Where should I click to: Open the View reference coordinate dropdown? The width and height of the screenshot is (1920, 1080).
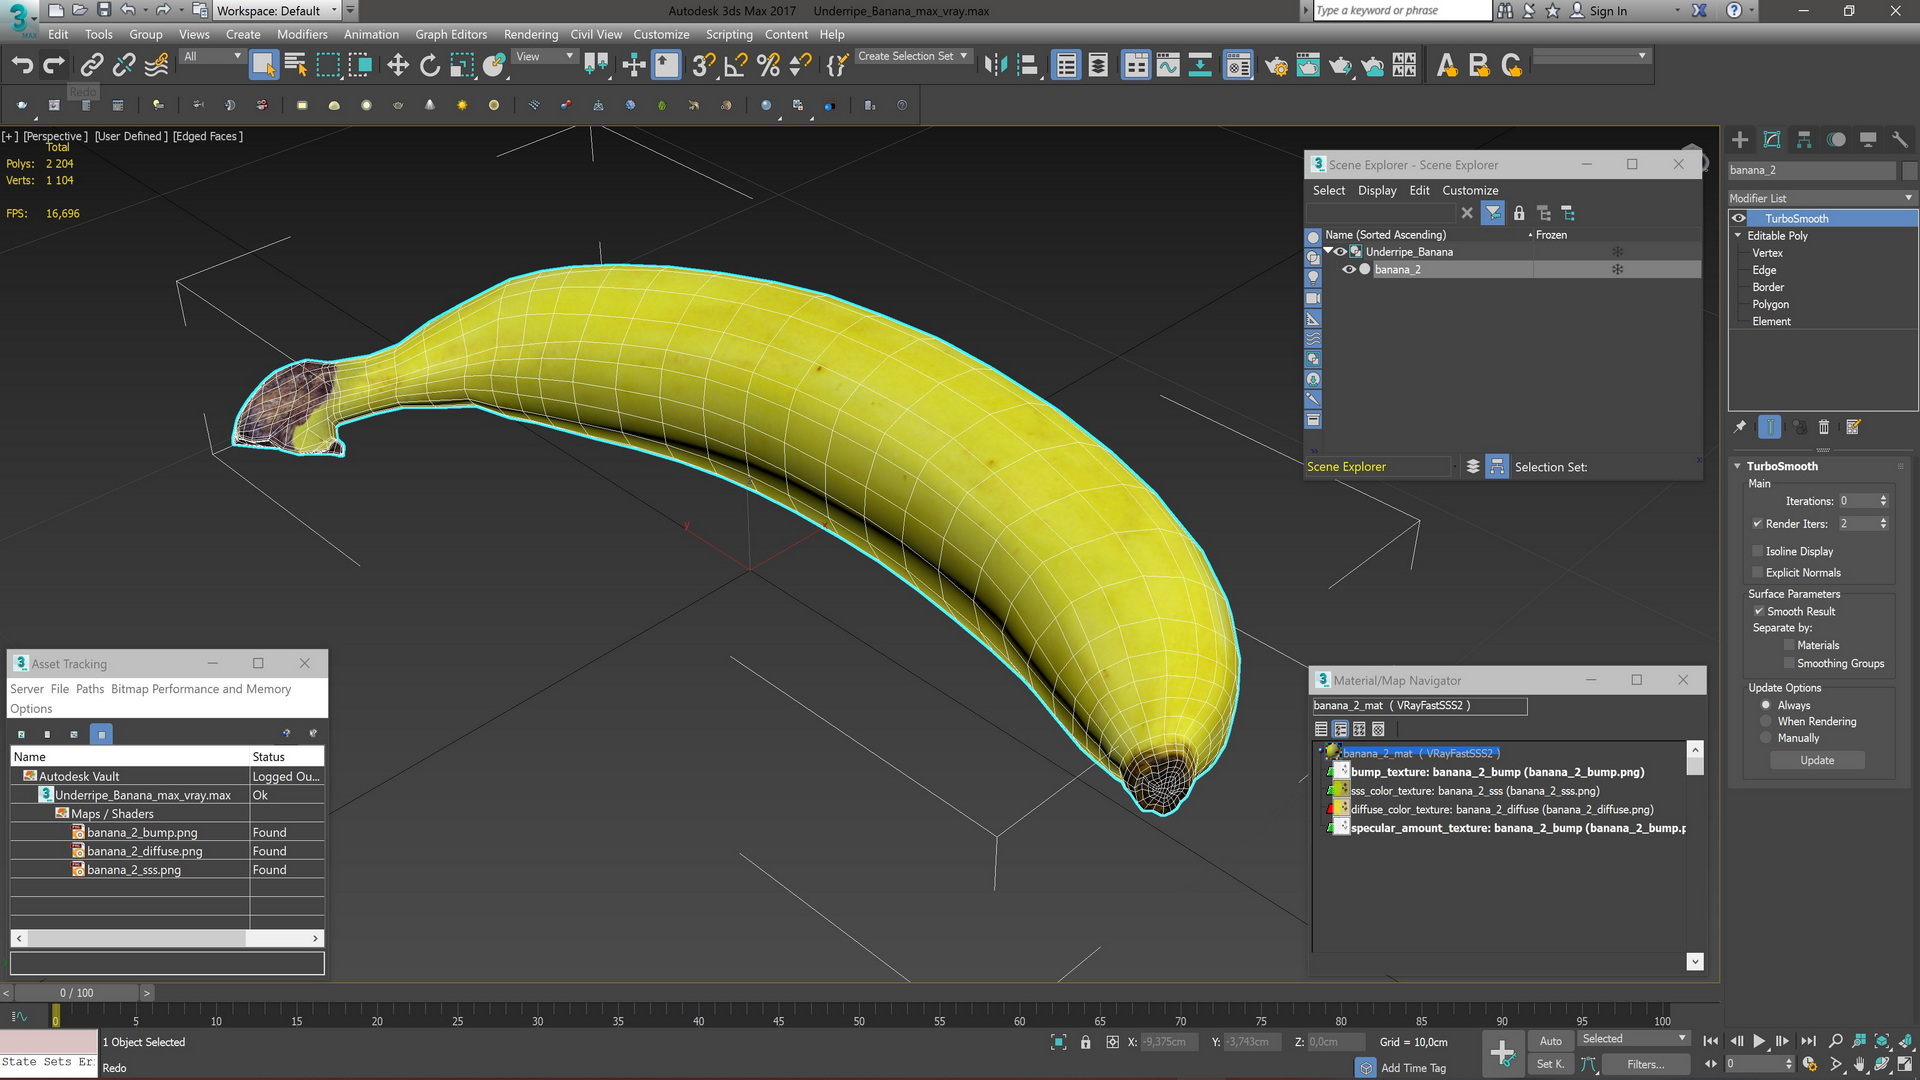[x=544, y=57]
